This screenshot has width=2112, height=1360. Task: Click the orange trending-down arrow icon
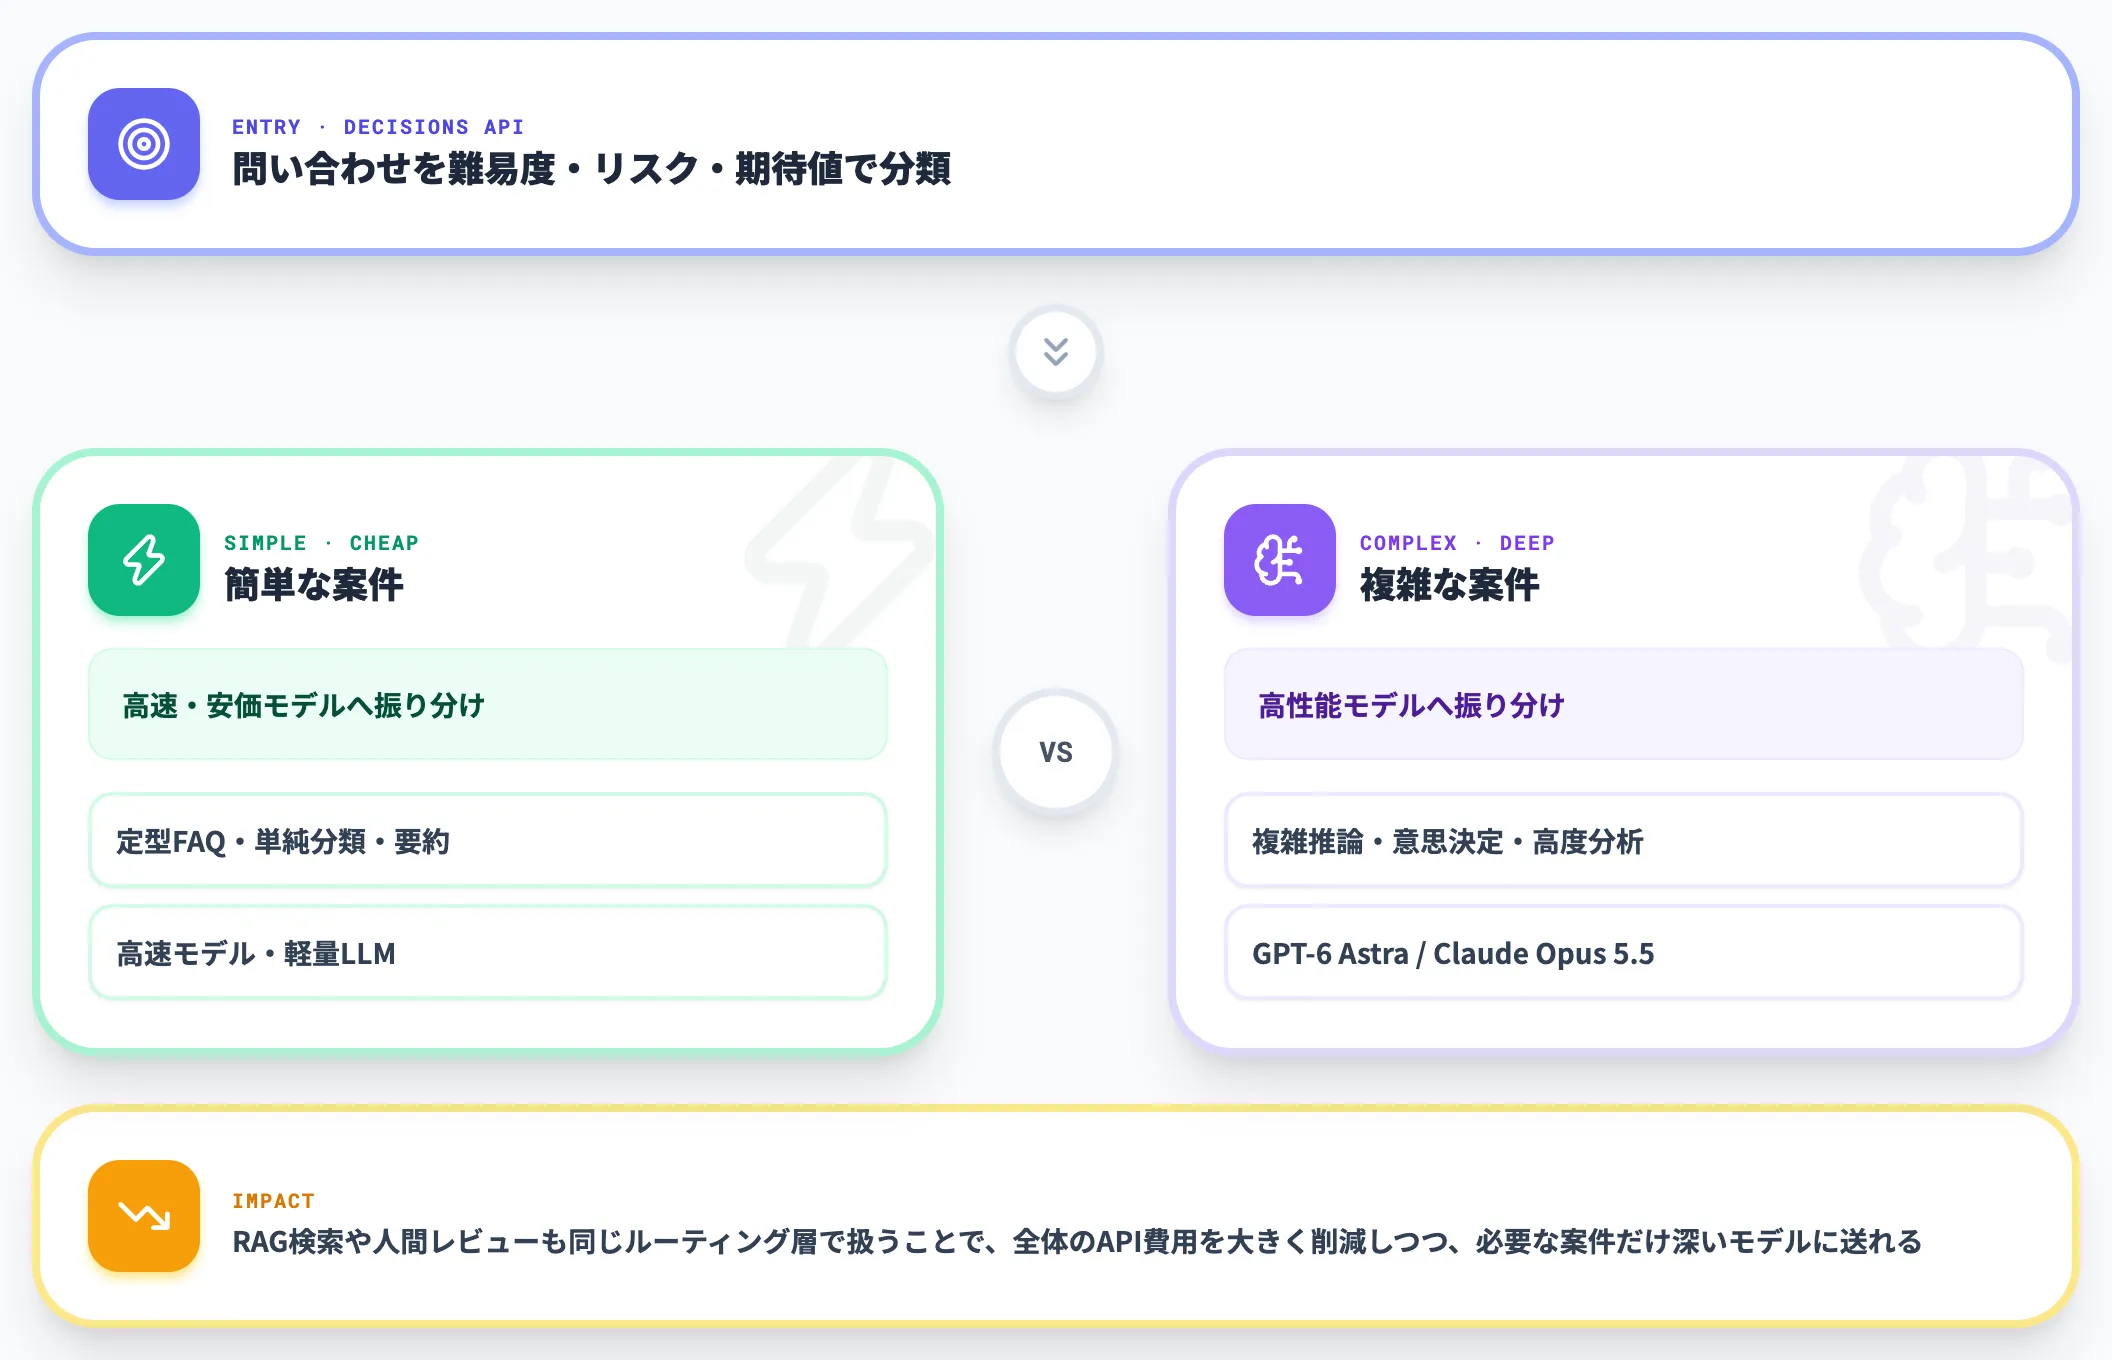(x=144, y=1216)
